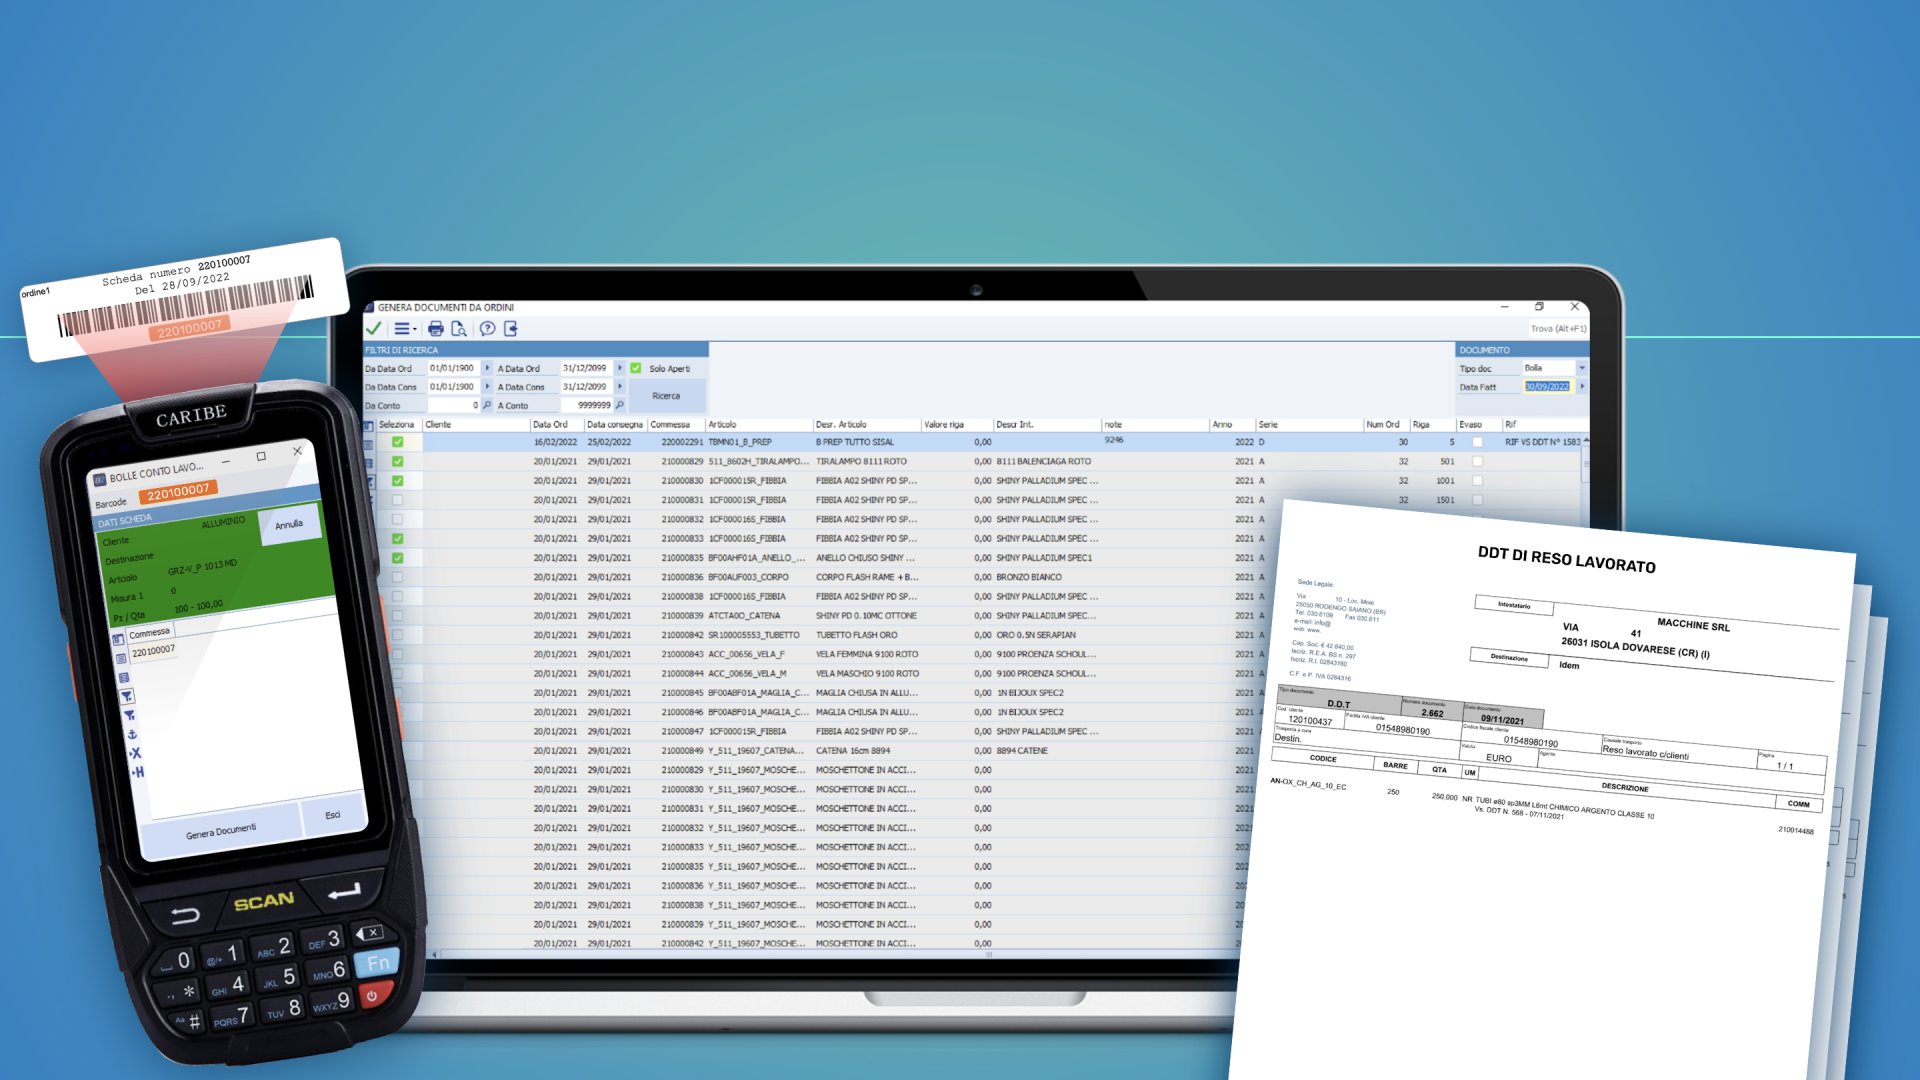
Task: Click magnifier lookup next to Da Conto
Action: (x=487, y=405)
